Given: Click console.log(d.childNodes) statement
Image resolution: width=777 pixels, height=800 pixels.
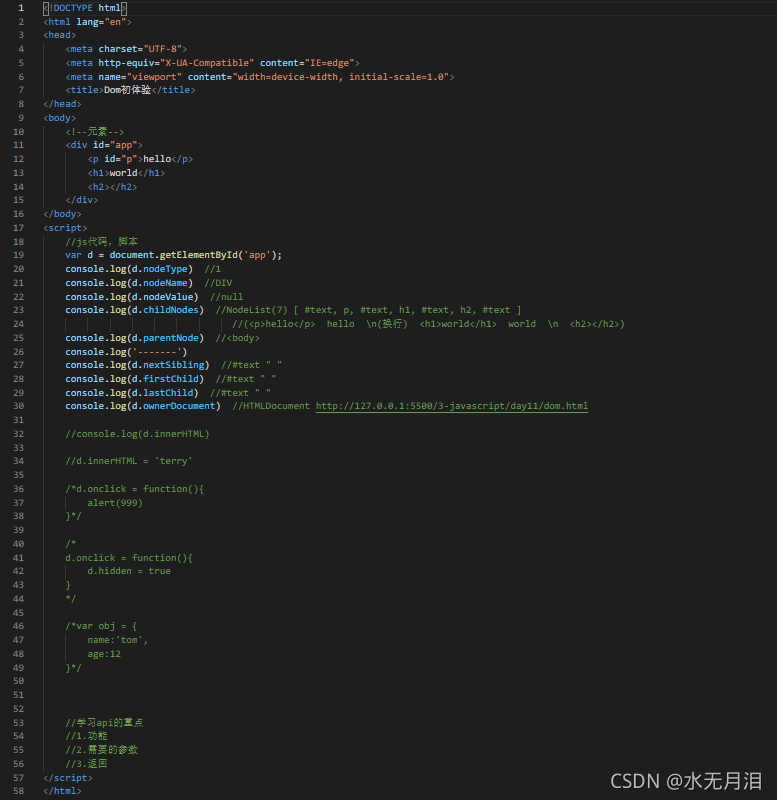Looking at the screenshot, I should (135, 310).
